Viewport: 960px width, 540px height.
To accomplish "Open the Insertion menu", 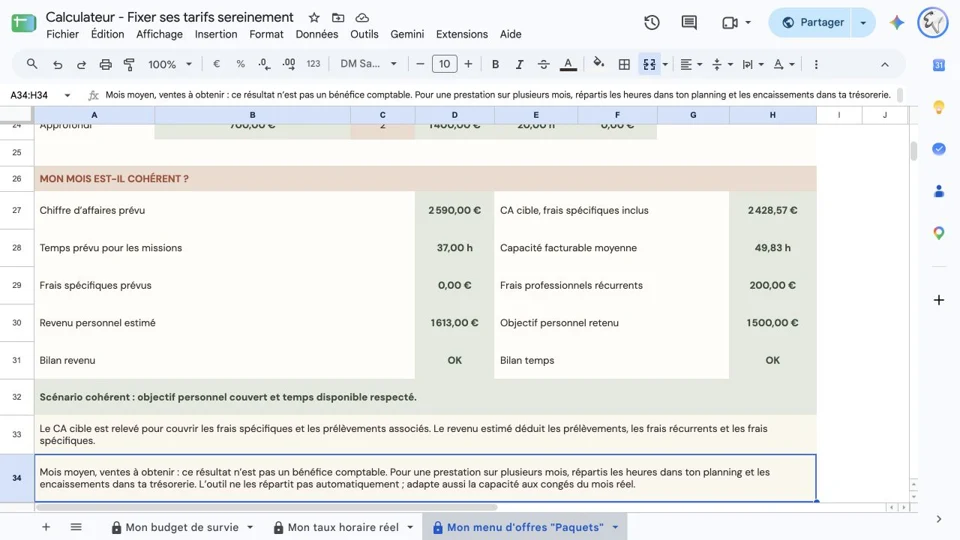I will pyautogui.click(x=216, y=34).
